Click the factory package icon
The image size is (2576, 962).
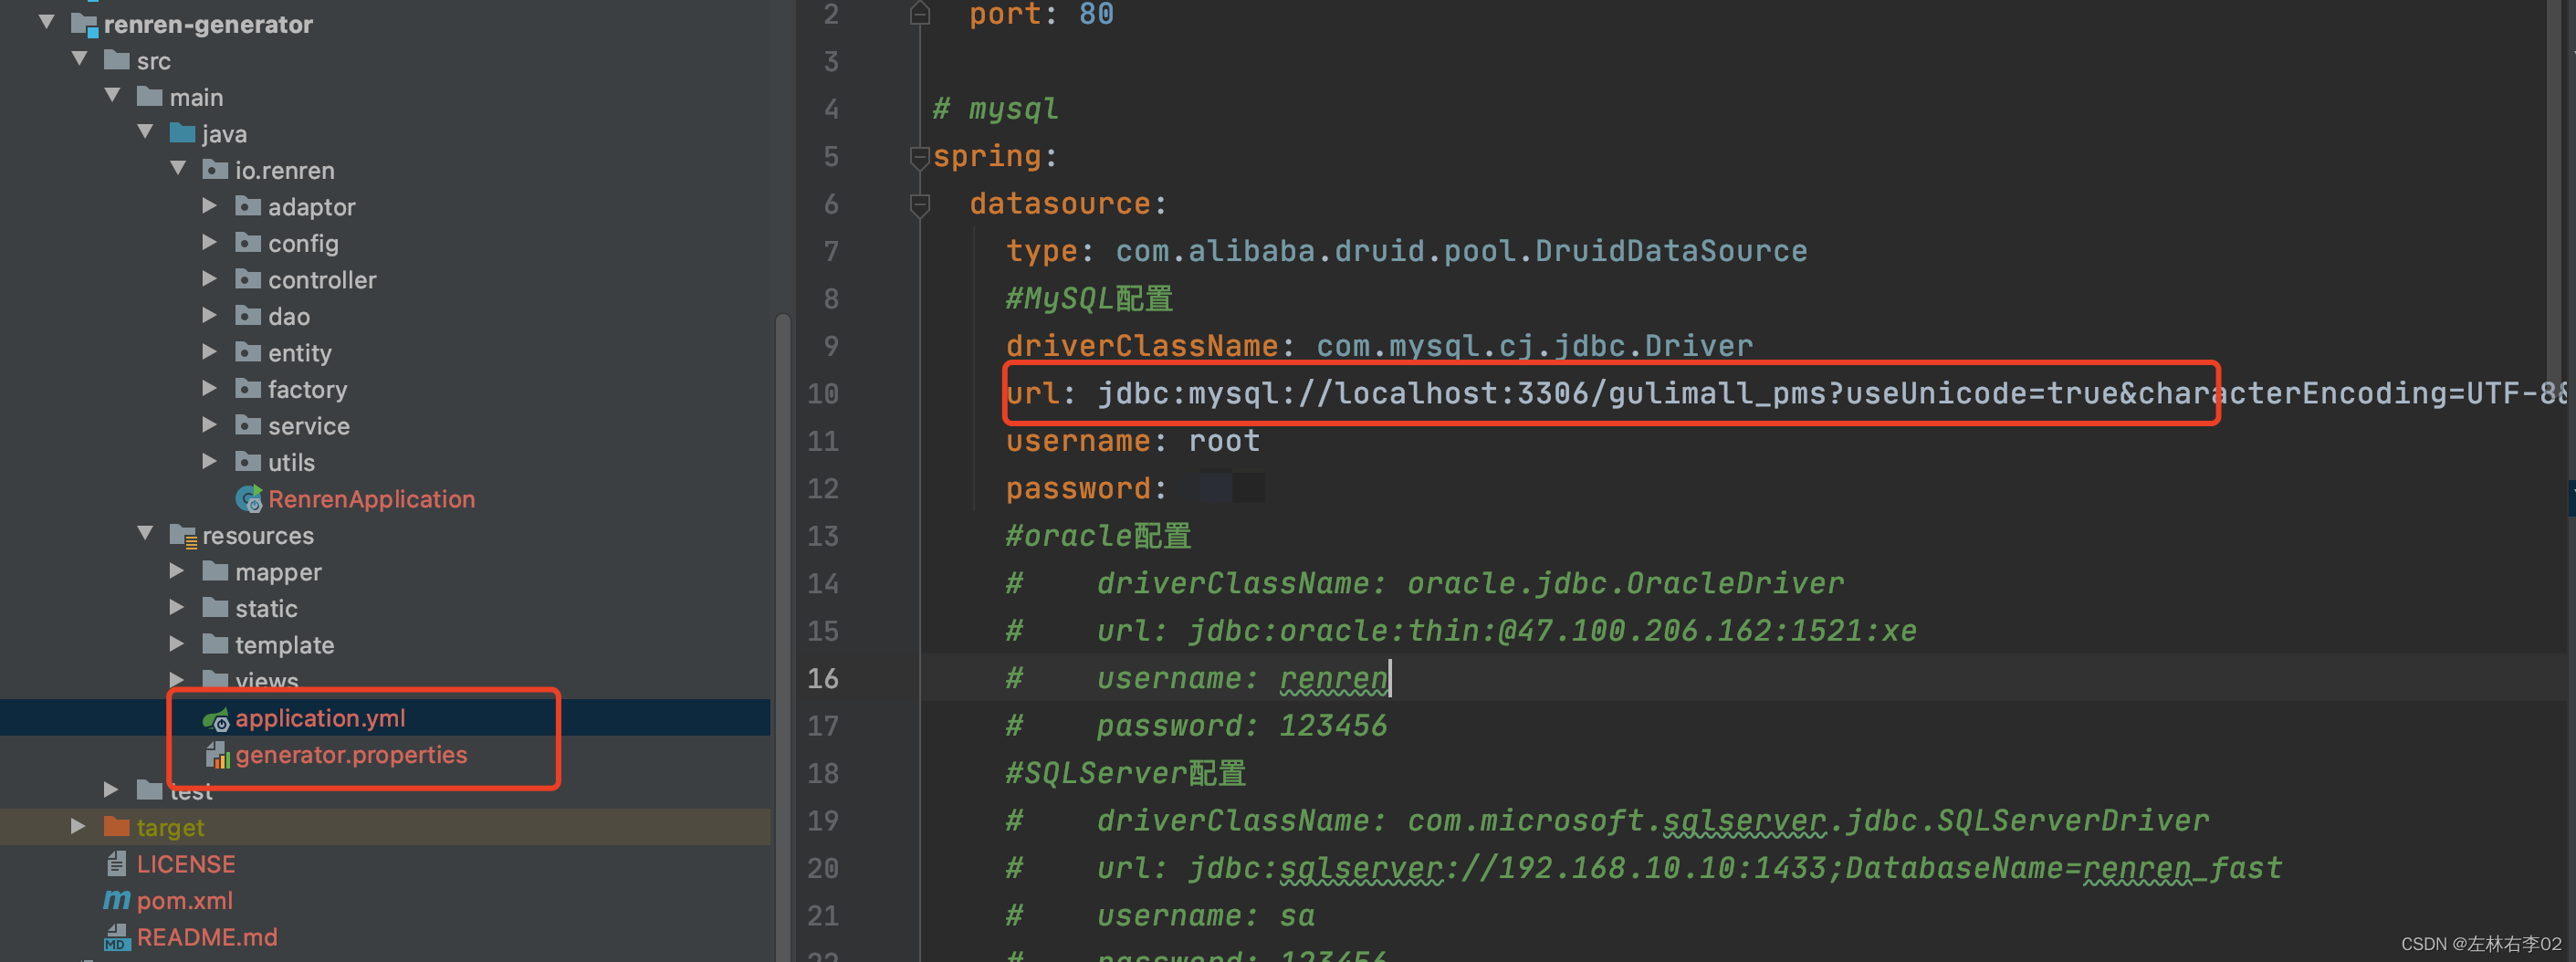point(248,388)
